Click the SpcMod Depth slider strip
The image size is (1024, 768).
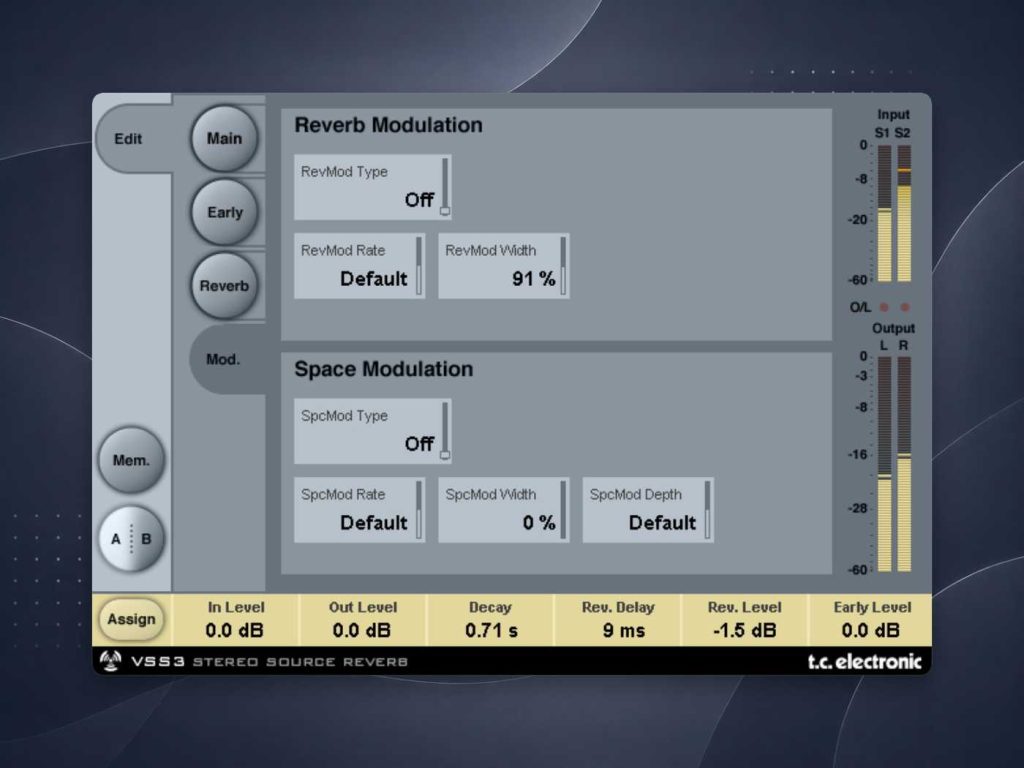coord(707,510)
